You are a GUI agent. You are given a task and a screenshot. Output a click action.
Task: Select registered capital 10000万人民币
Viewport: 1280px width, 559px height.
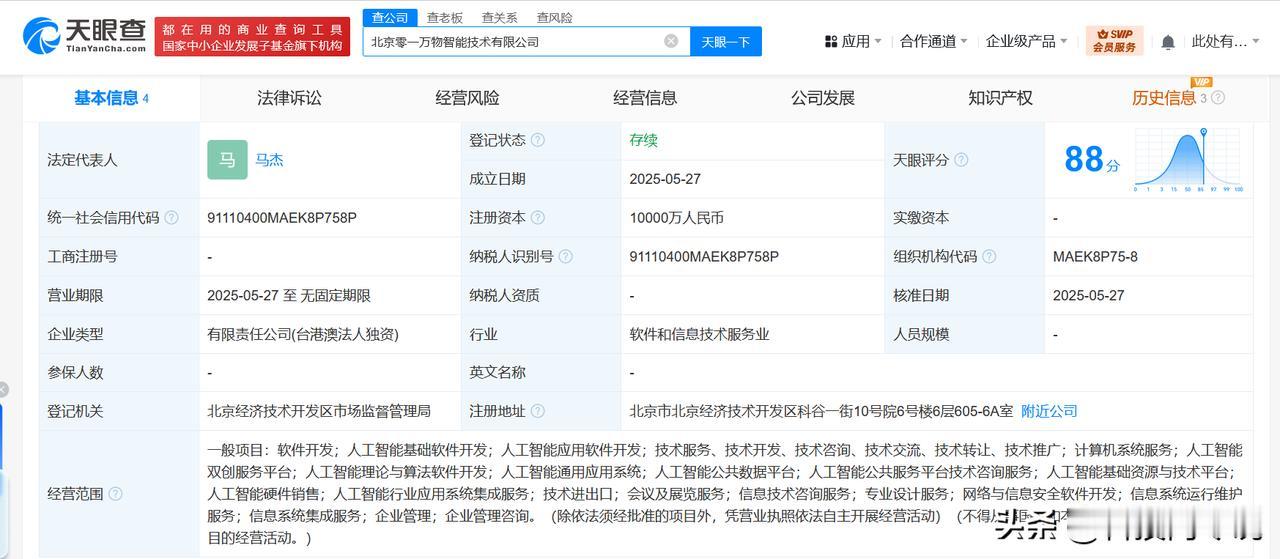tap(676, 218)
